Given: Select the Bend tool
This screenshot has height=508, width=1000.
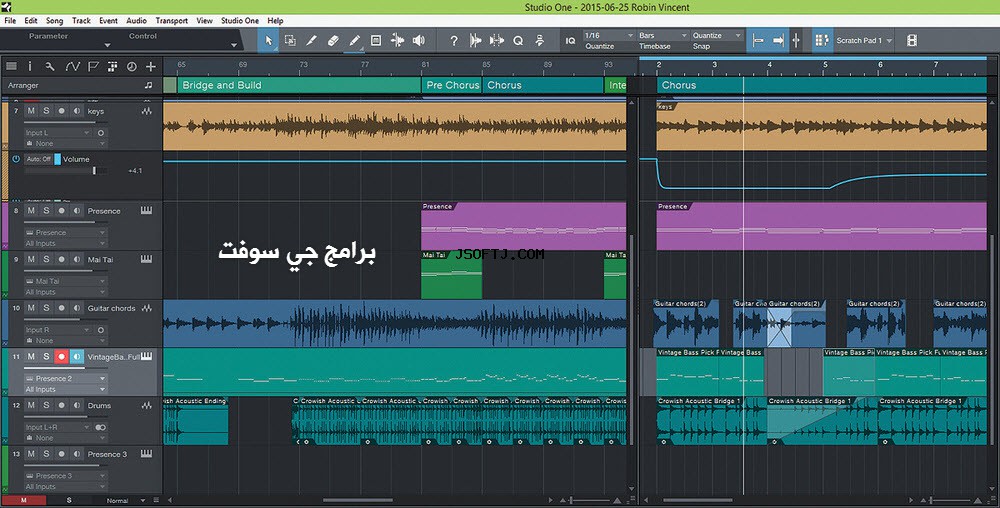Looking at the screenshot, I should (x=397, y=40).
